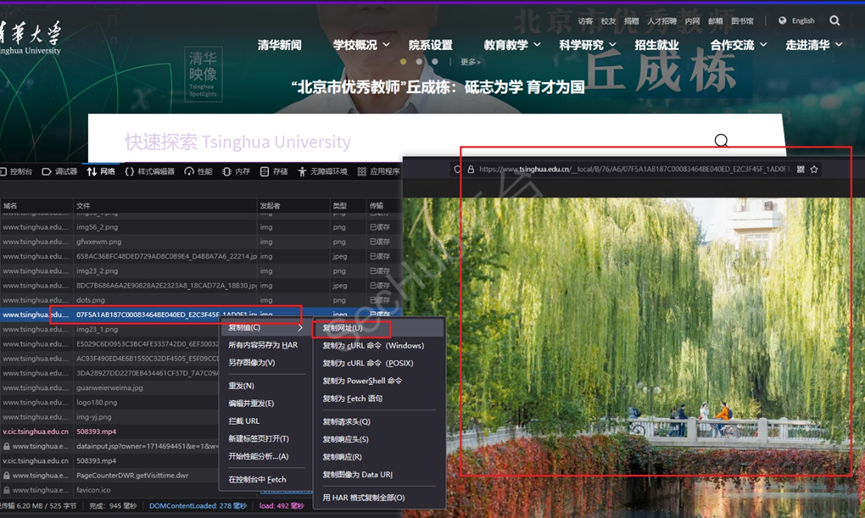Open the 样式编辑器 style editor panel
The image size is (865, 518).
(x=149, y=172)
